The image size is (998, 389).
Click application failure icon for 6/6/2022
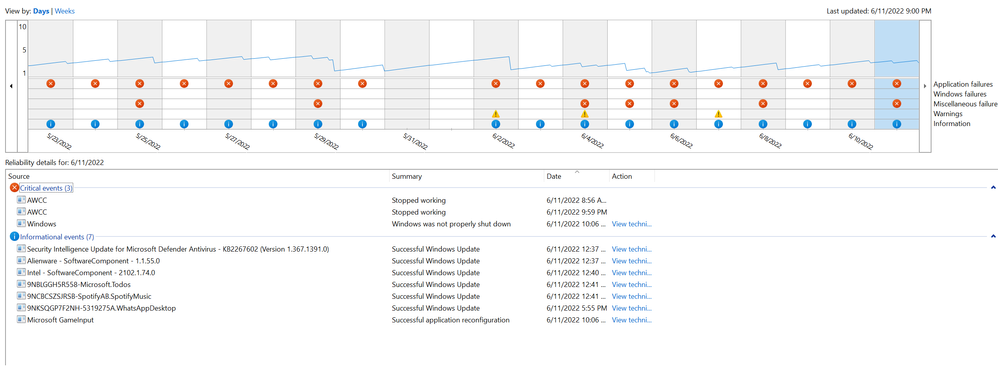tap(674, 83)
